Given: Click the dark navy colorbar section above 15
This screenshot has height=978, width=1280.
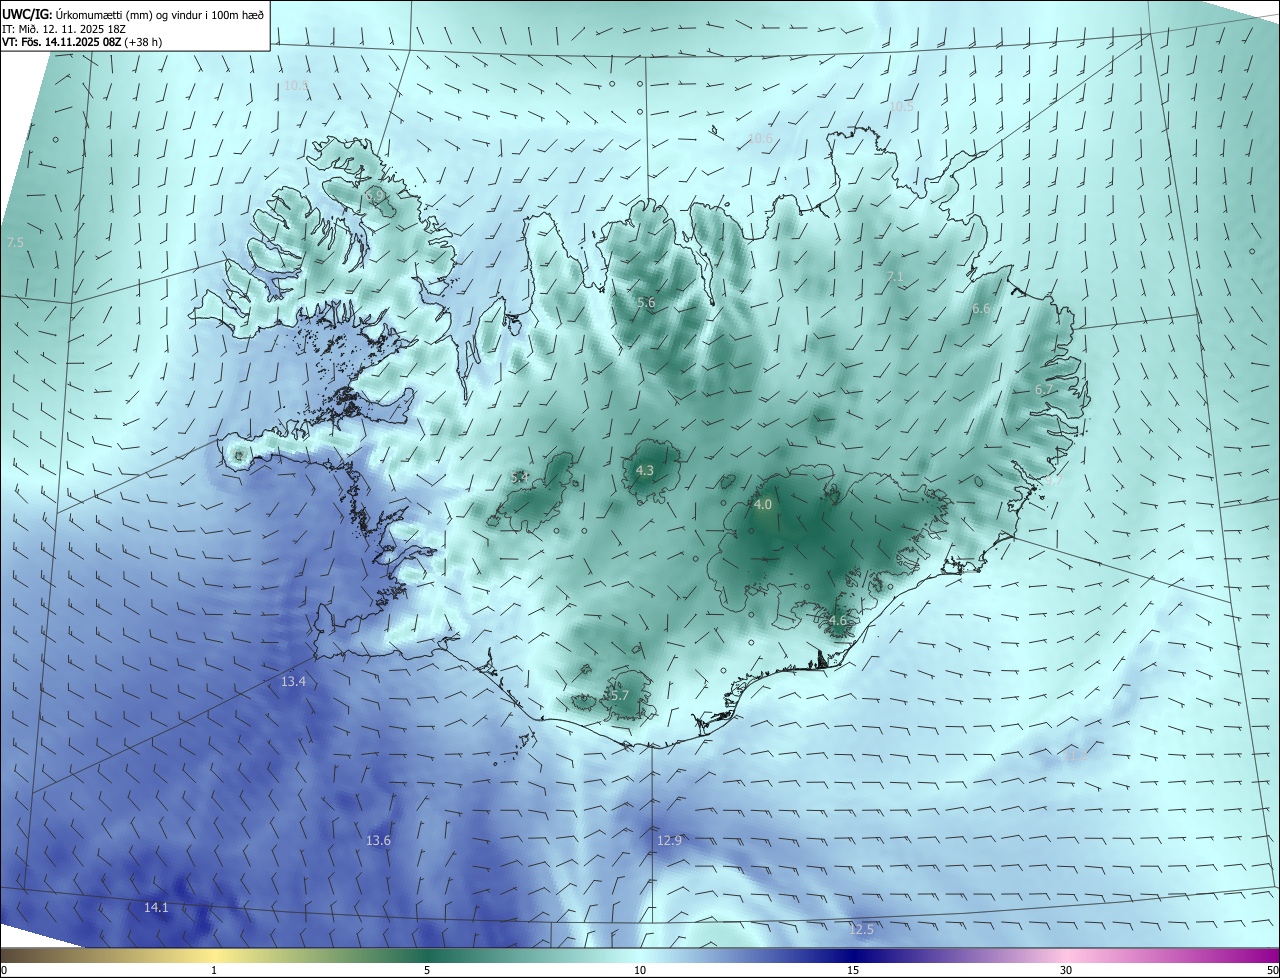Looking at the screenshot, I should [x=853, y=955].
